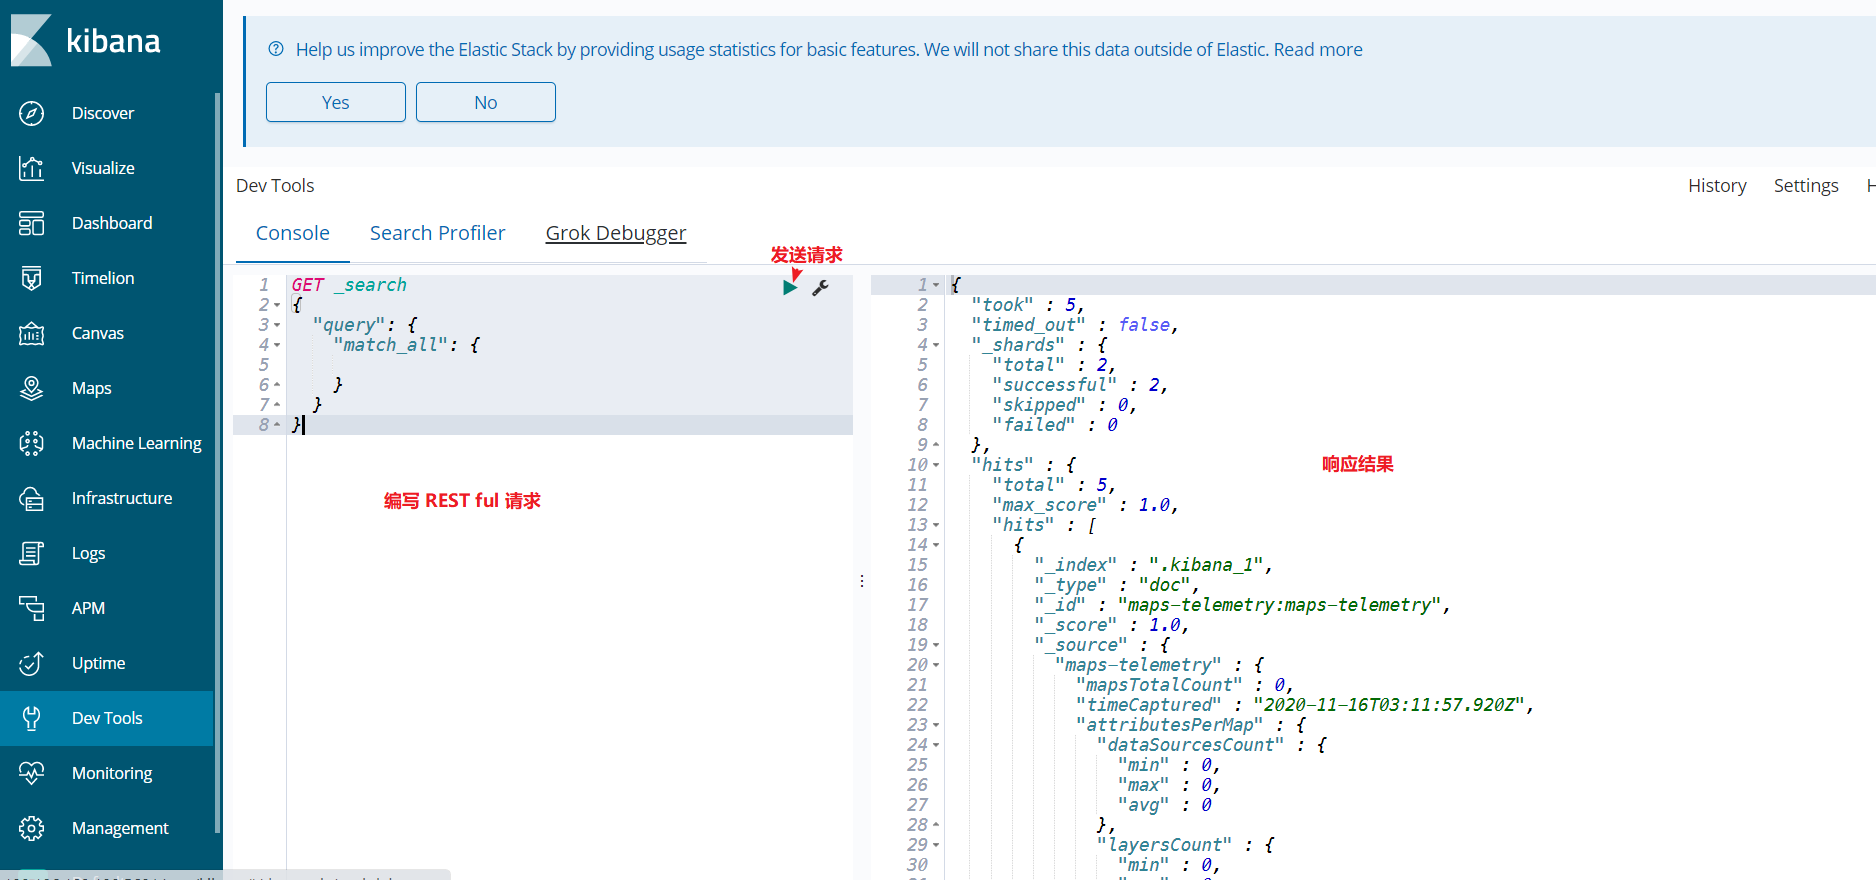Collapse the "layersCount" block in the response
The width and height of the screenshot is (1876, 880).
click(x=936, y=845)
